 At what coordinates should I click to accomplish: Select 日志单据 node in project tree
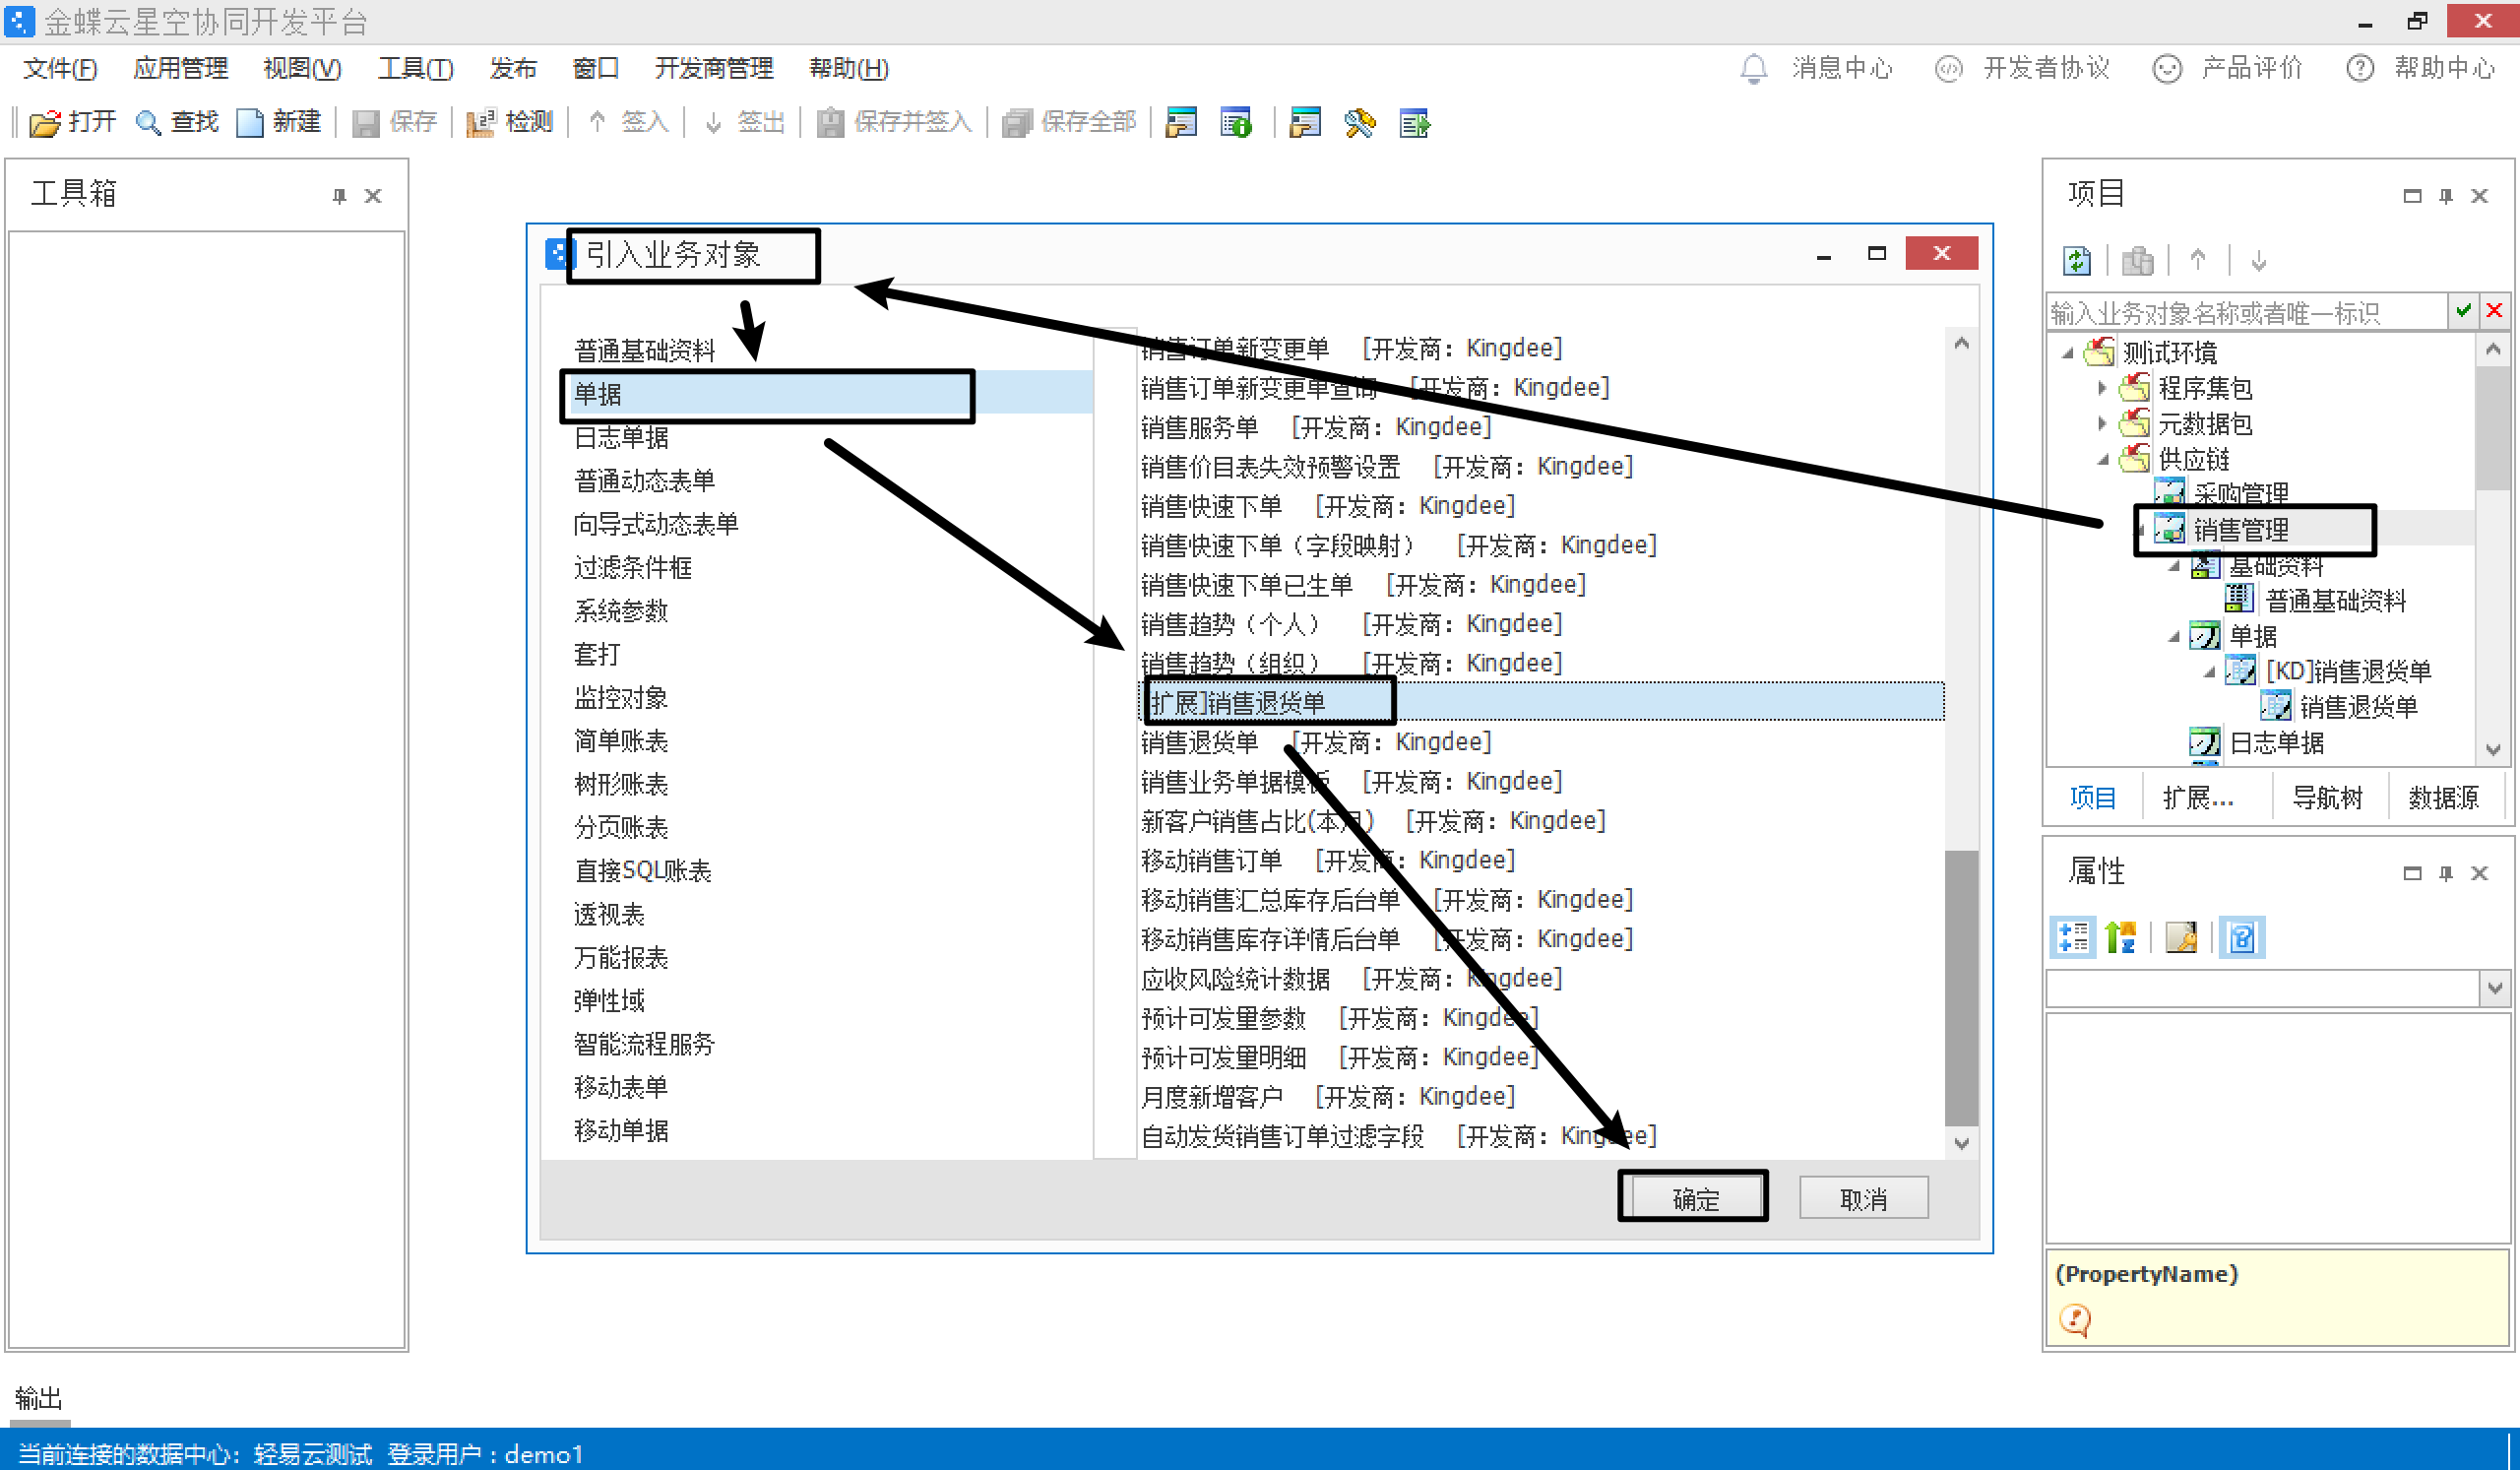point(2276,743)
